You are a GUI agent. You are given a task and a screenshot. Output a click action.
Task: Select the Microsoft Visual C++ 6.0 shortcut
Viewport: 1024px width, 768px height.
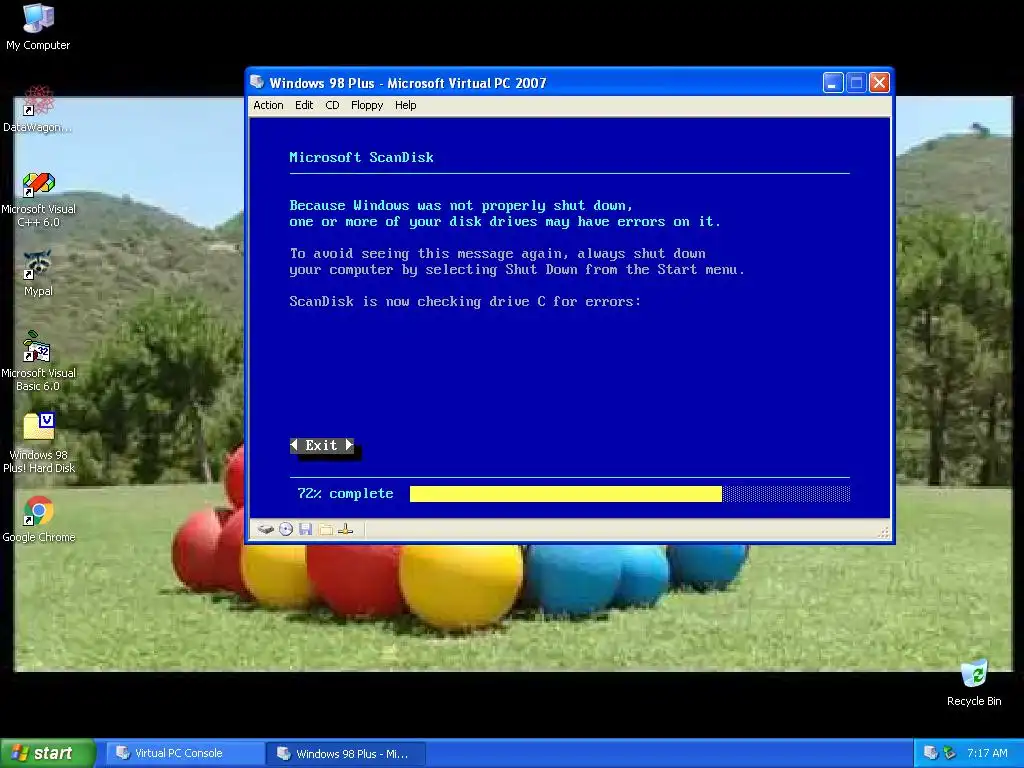(38, 199)
